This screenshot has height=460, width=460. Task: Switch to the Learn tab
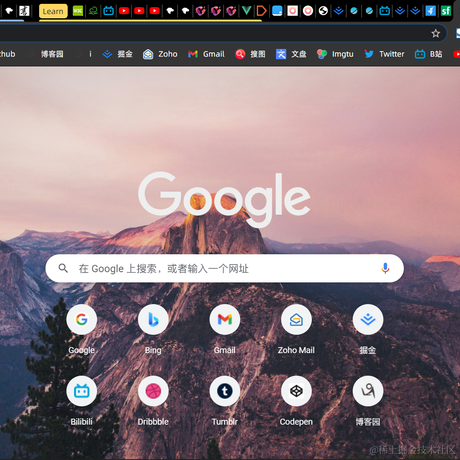53,11
